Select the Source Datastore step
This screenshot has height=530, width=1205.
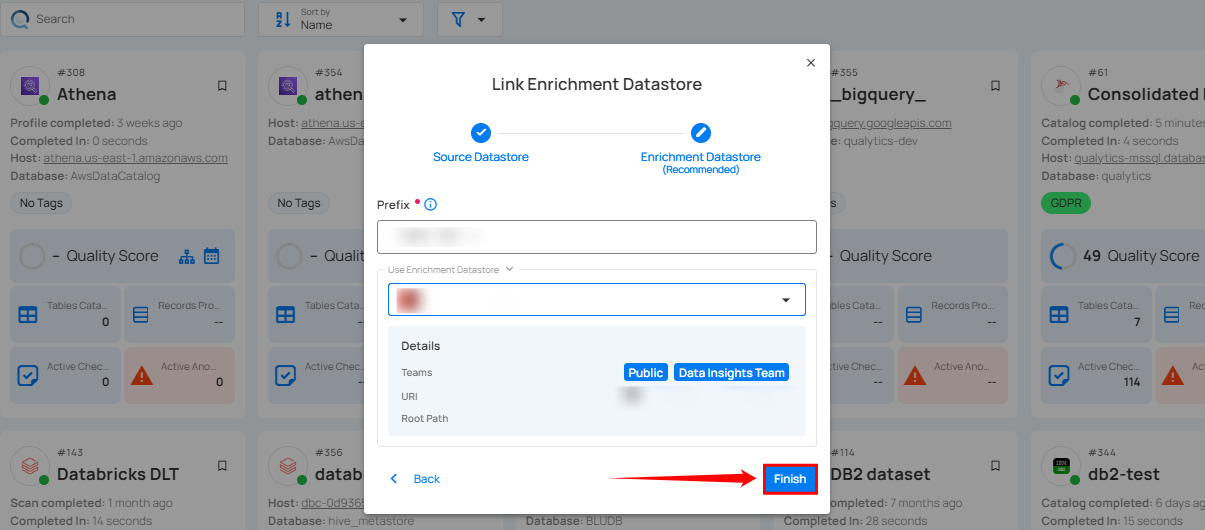click(481, 133)
